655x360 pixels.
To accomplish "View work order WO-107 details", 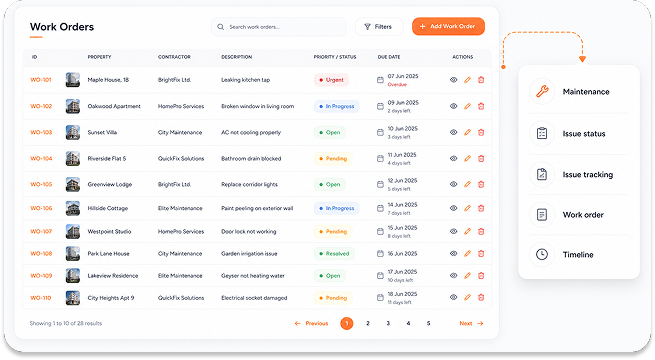I will coord(453,231).
